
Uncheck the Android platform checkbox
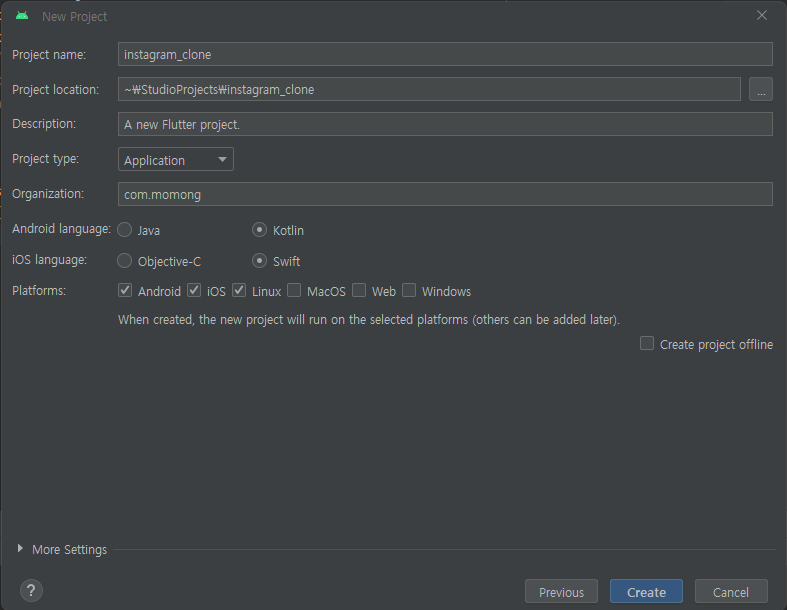click(x=125, y=290)
